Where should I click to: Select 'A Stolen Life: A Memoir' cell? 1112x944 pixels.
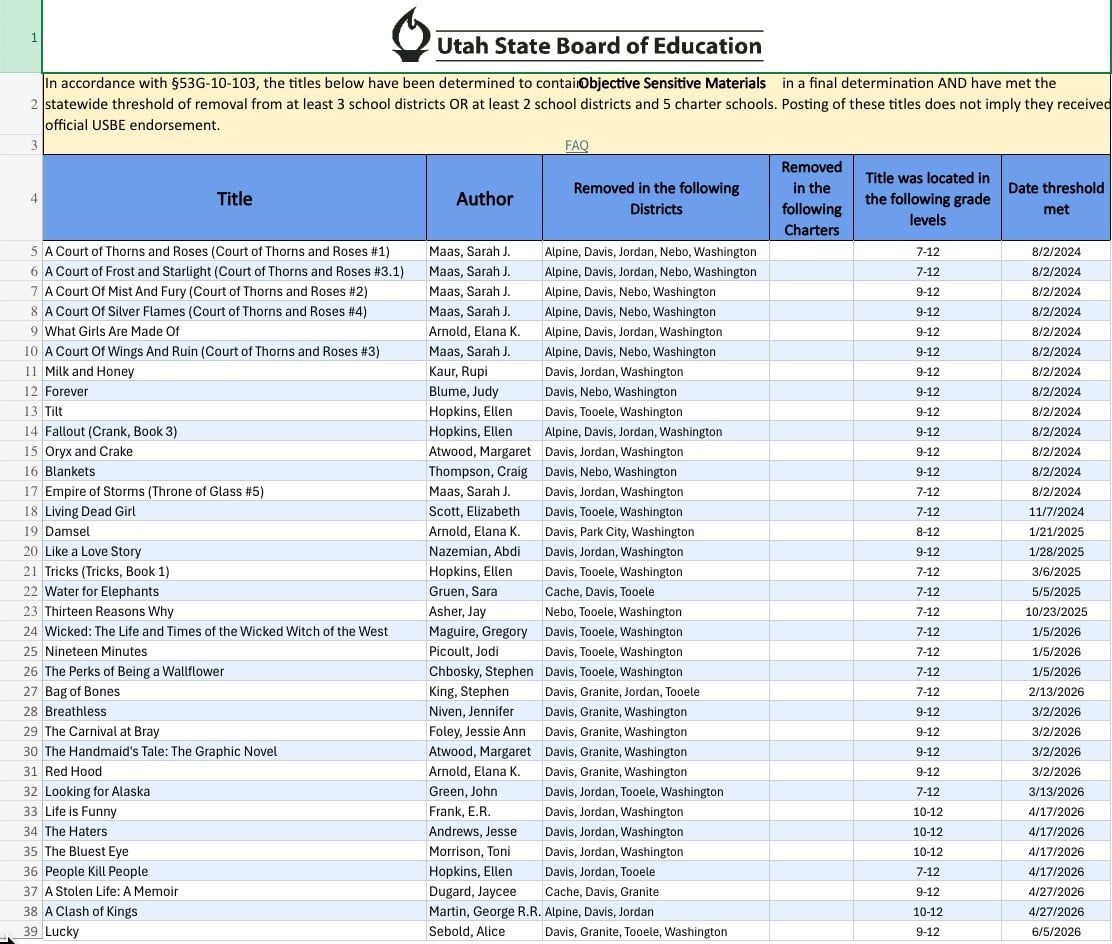pyautogui.click(x=235, y=892)
